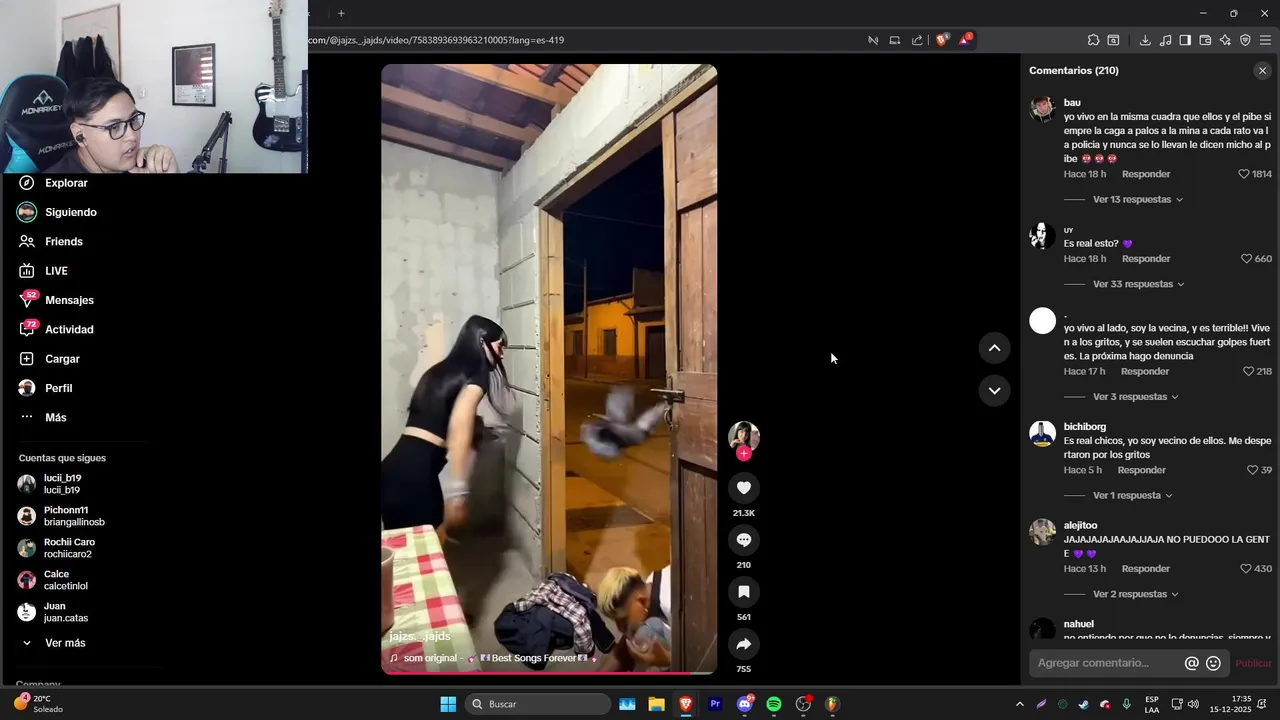Screen dimensions: 1280x720
Task: Open Actividad notifications in sidebar
Action: tap(69, 329)
